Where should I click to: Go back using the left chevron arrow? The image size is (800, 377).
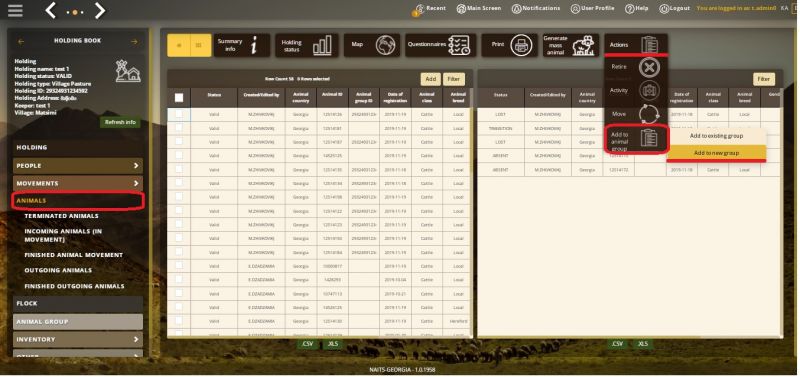click(x=51, y=10)
